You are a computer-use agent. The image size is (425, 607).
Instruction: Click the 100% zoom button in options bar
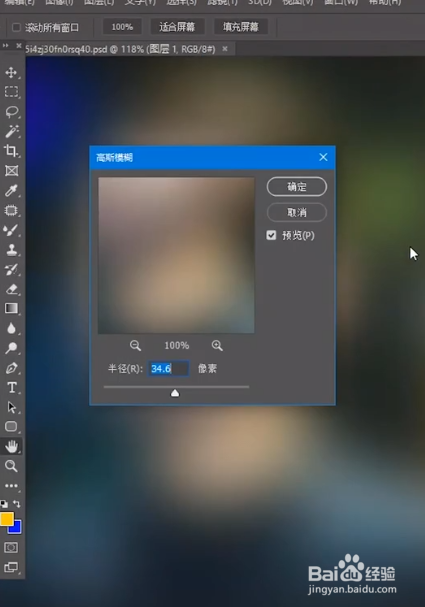tap(122, 27)
